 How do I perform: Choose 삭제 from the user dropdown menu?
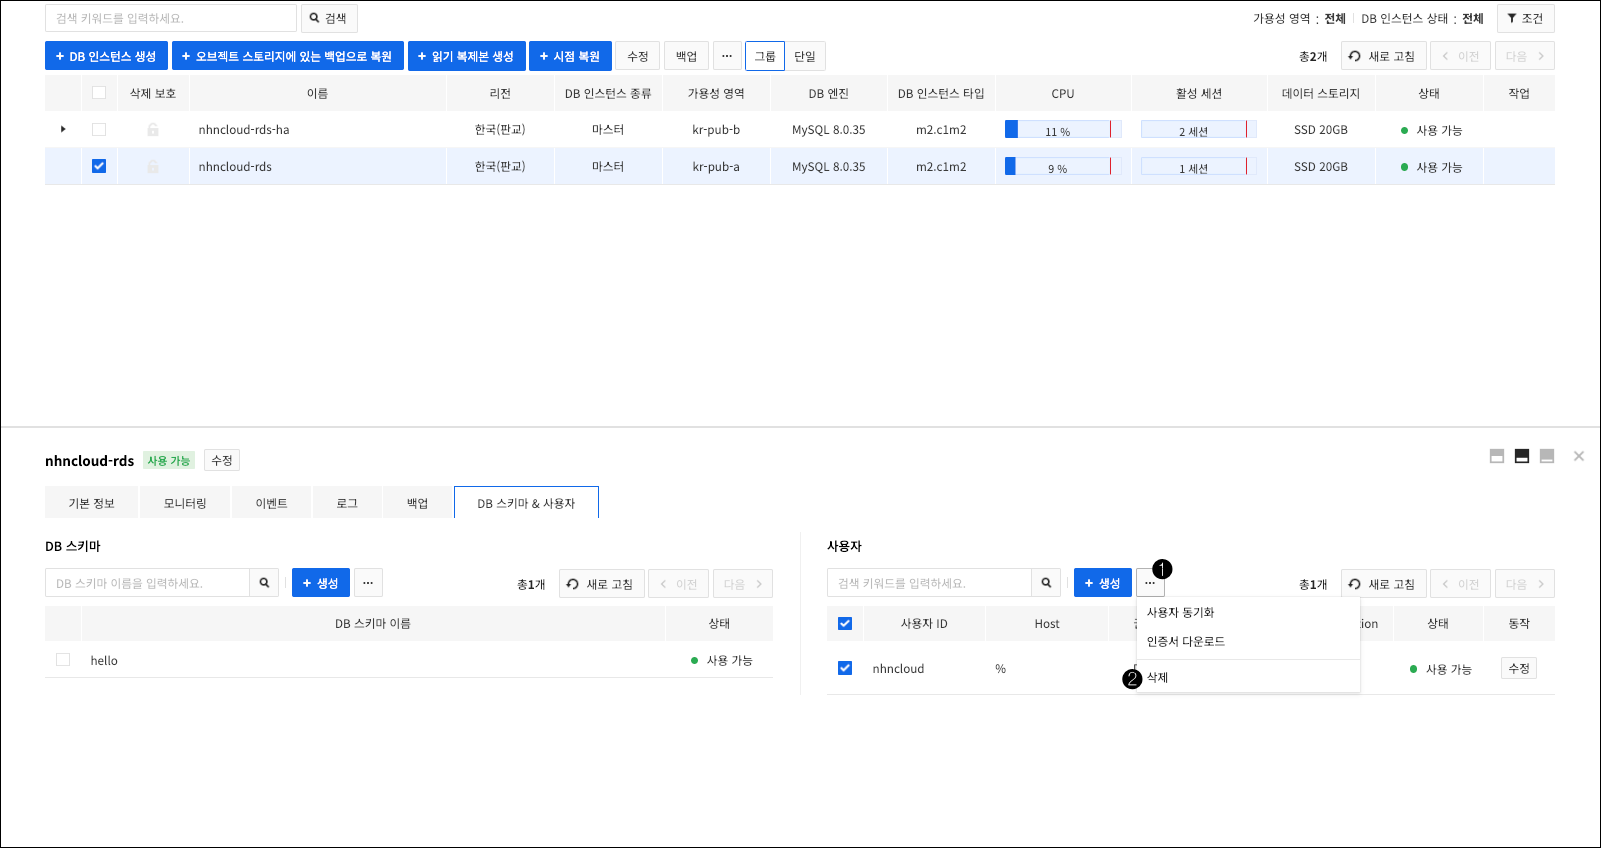coord(1158,677)
